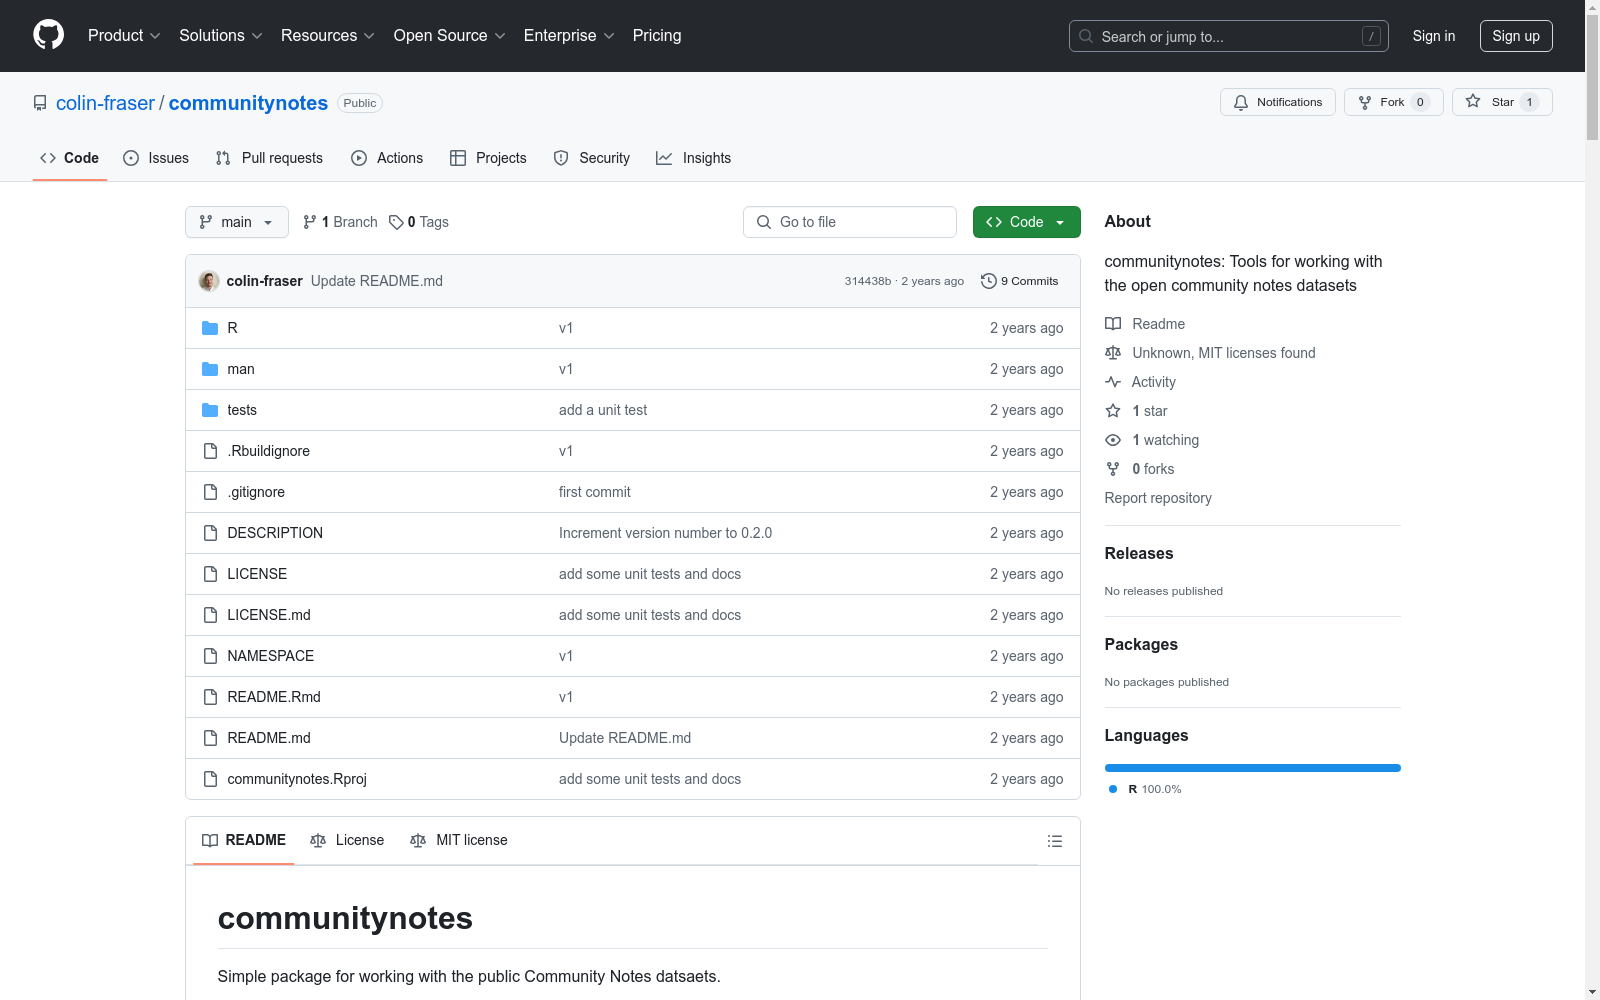Switch to the Pull requests tab

(269, 158)
